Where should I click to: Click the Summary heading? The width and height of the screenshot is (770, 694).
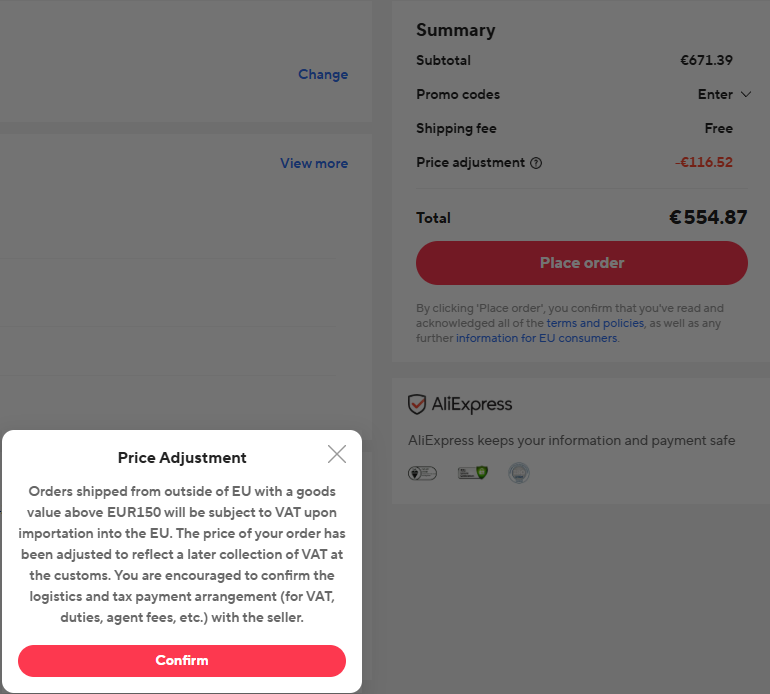pos(455,30)
